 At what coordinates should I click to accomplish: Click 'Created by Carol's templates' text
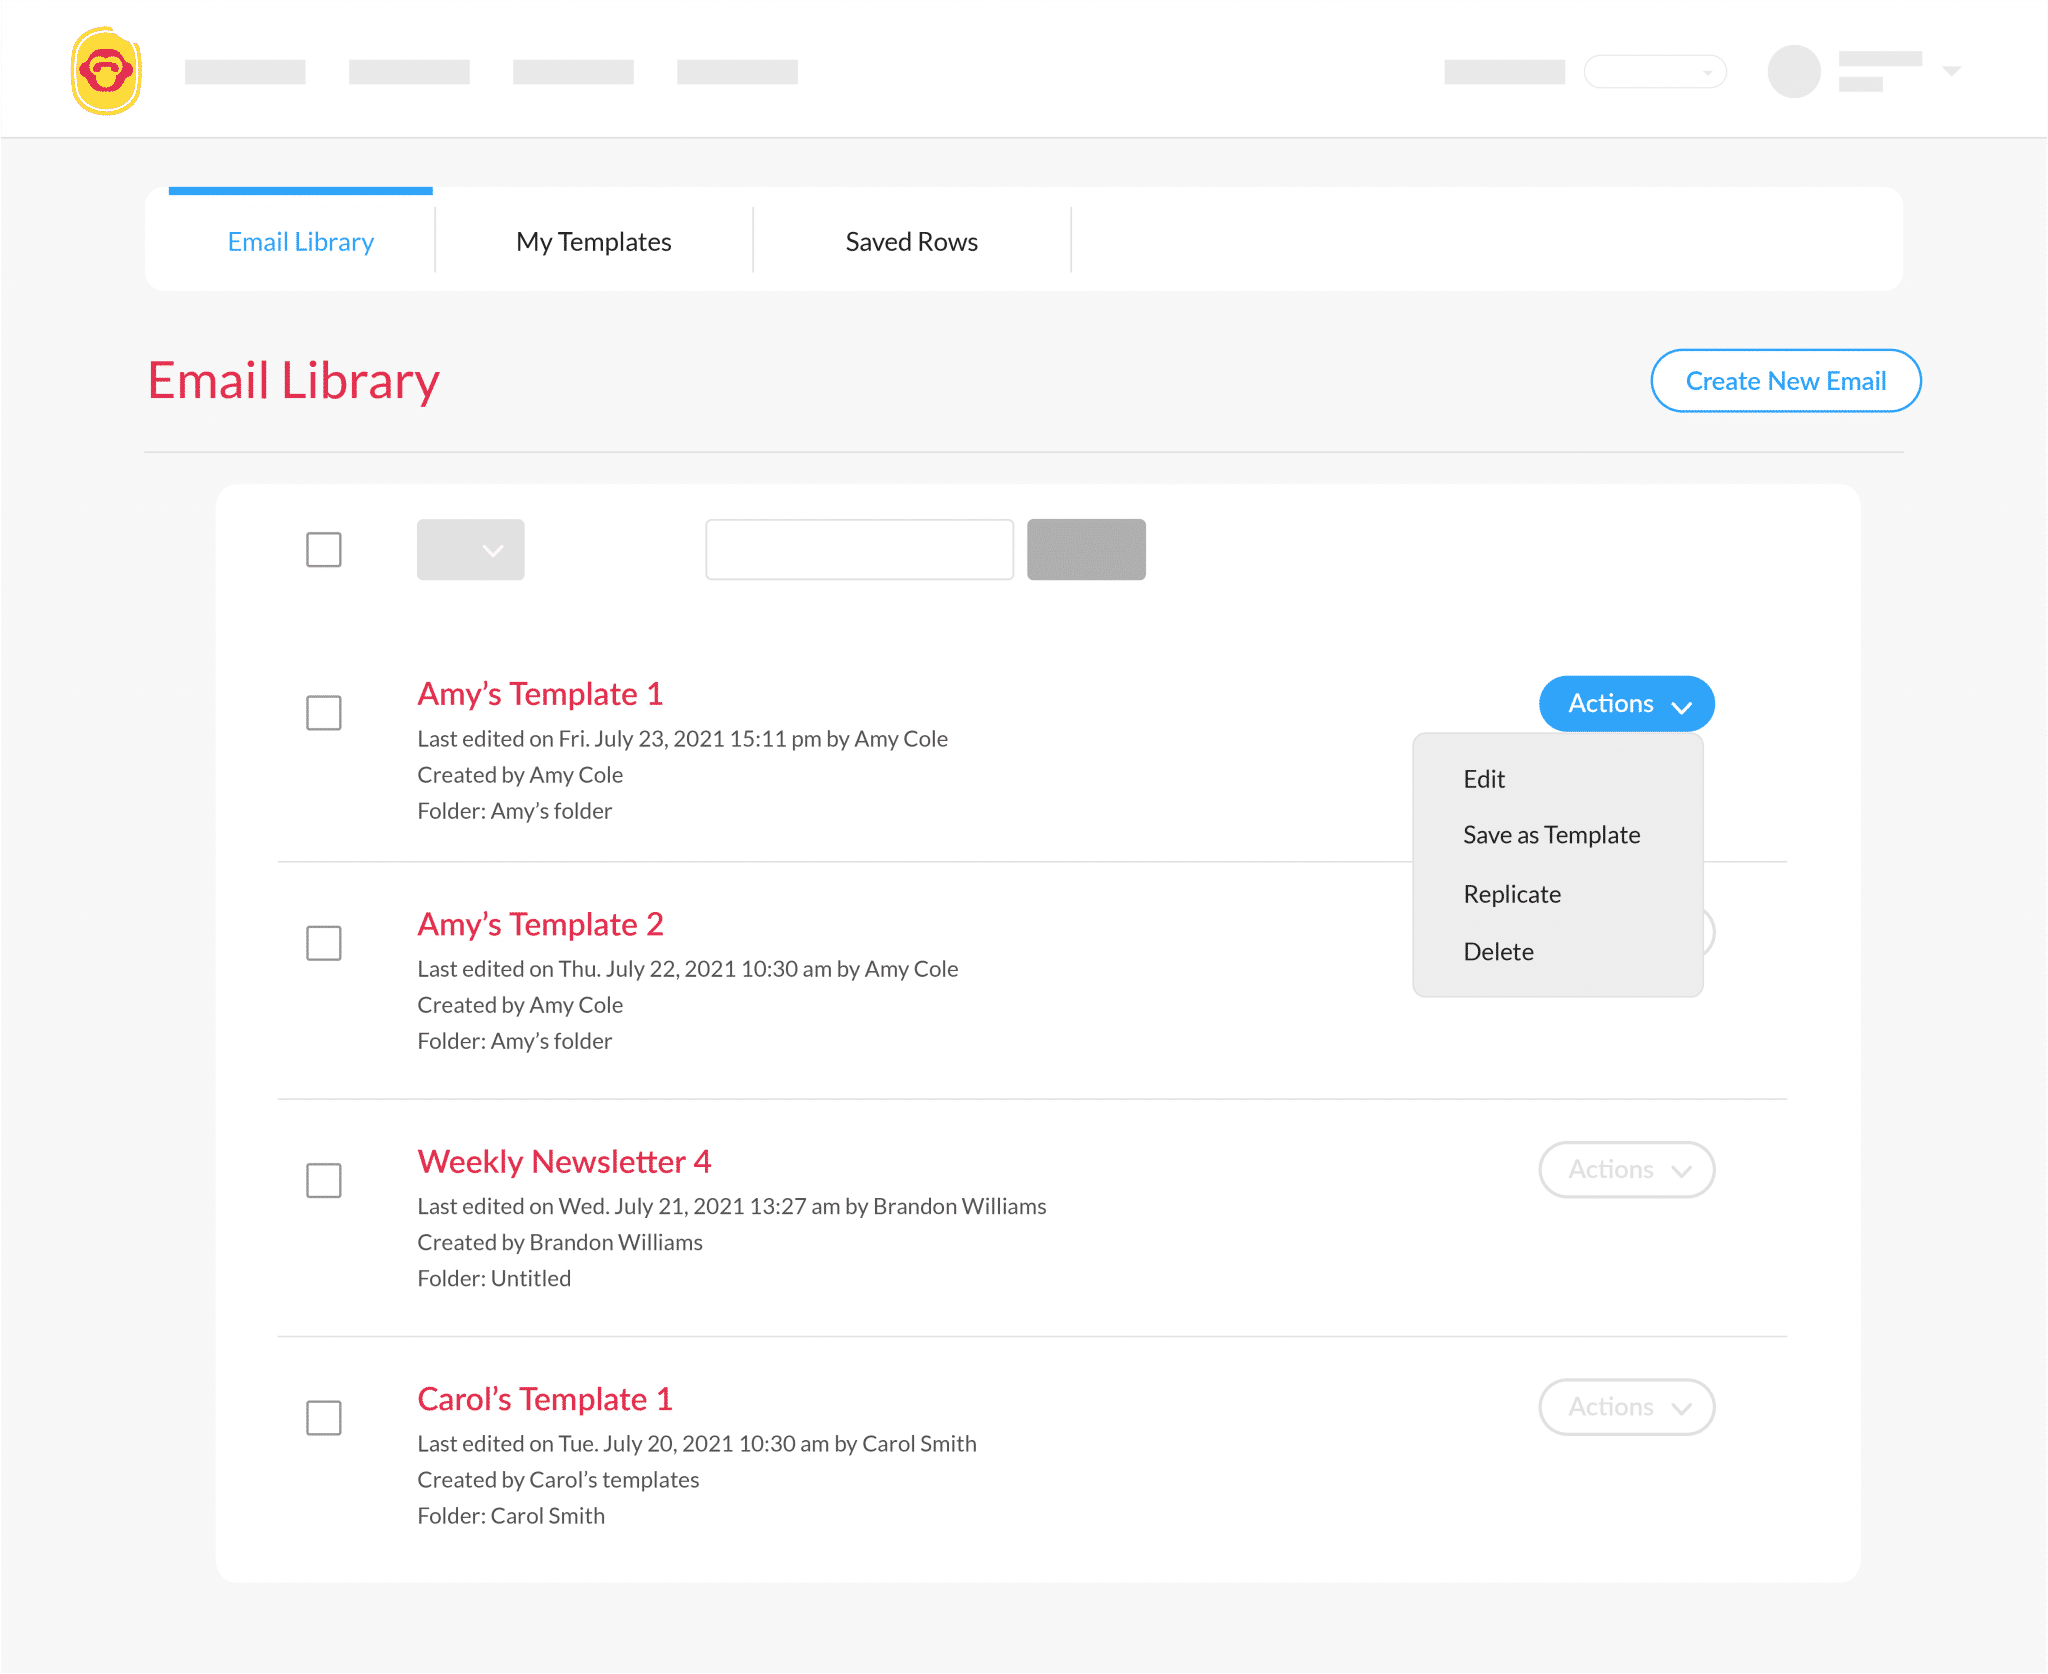[558, 1480]
